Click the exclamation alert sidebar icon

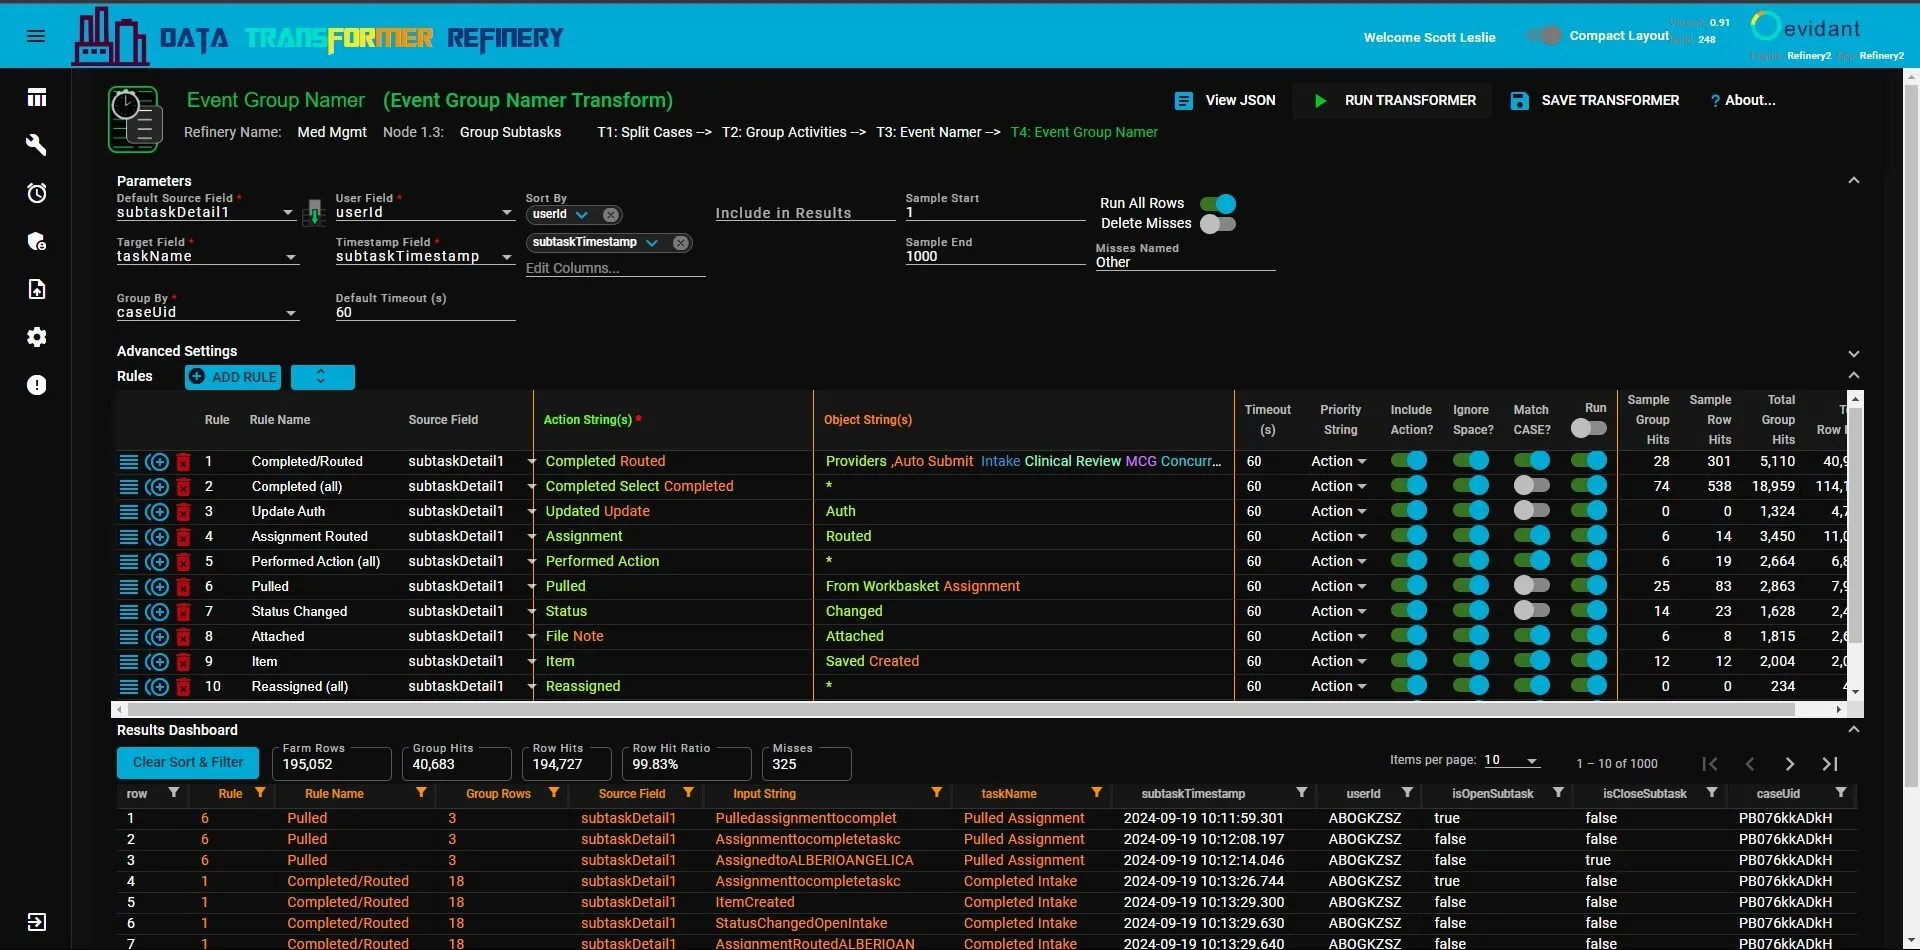36,385
